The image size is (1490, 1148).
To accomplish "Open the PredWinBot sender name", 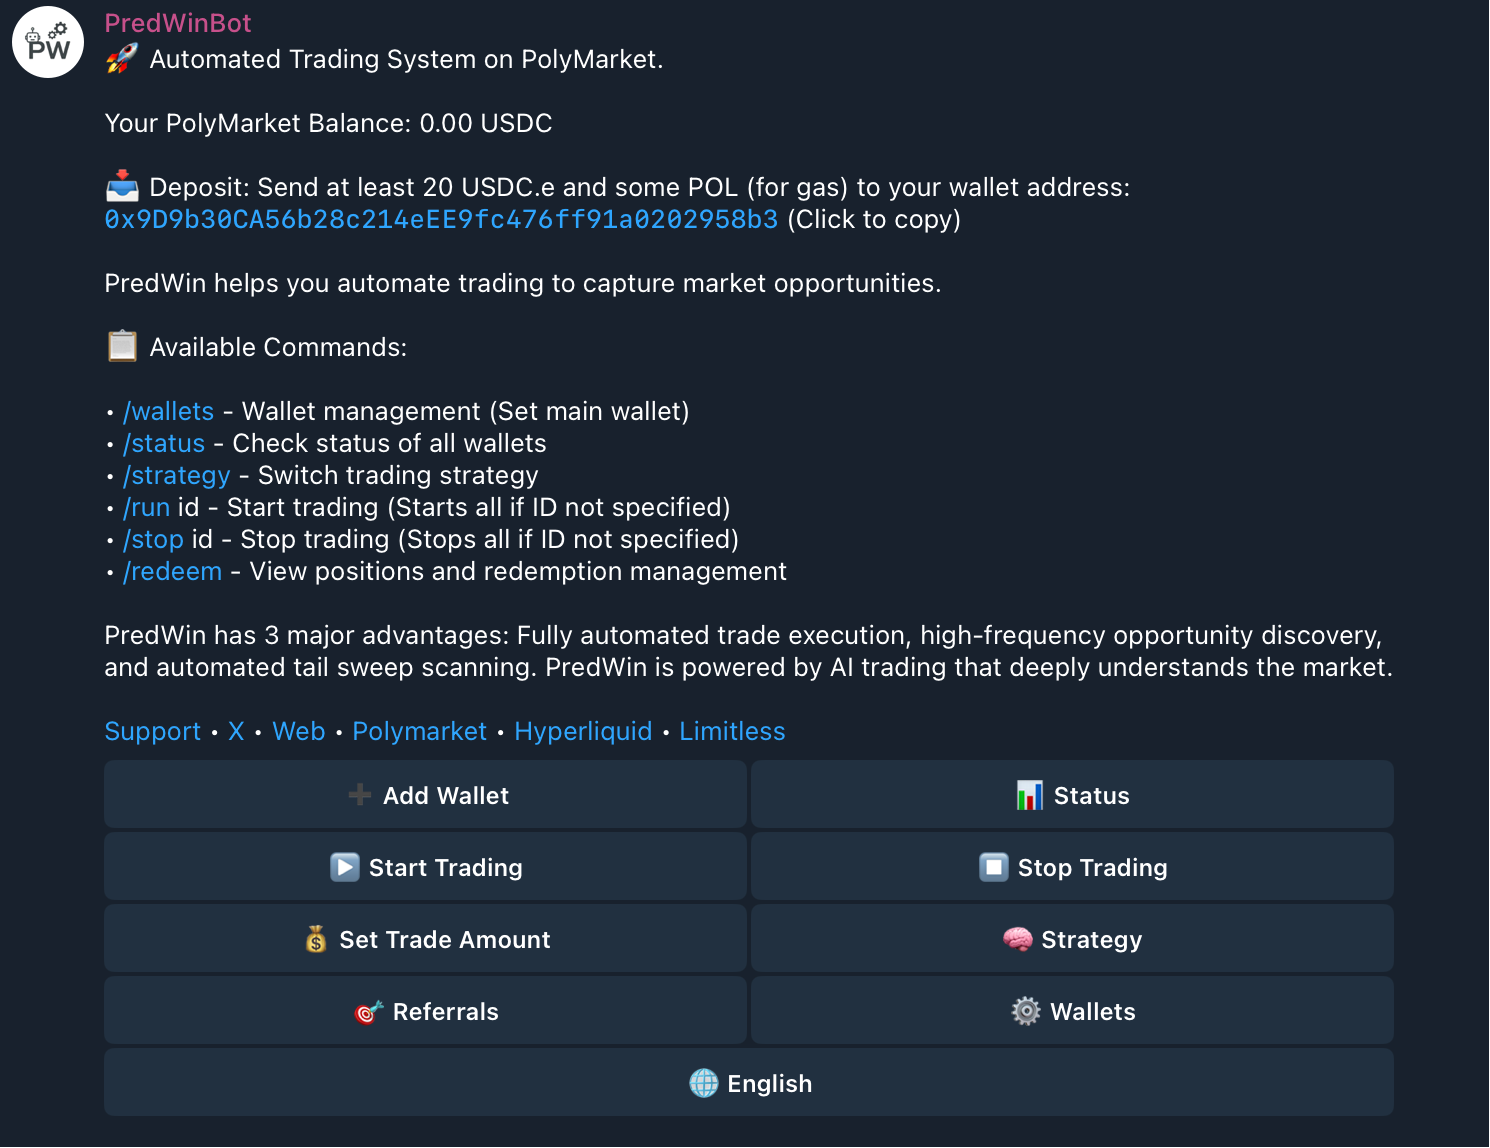I will (x=178, y=23).
